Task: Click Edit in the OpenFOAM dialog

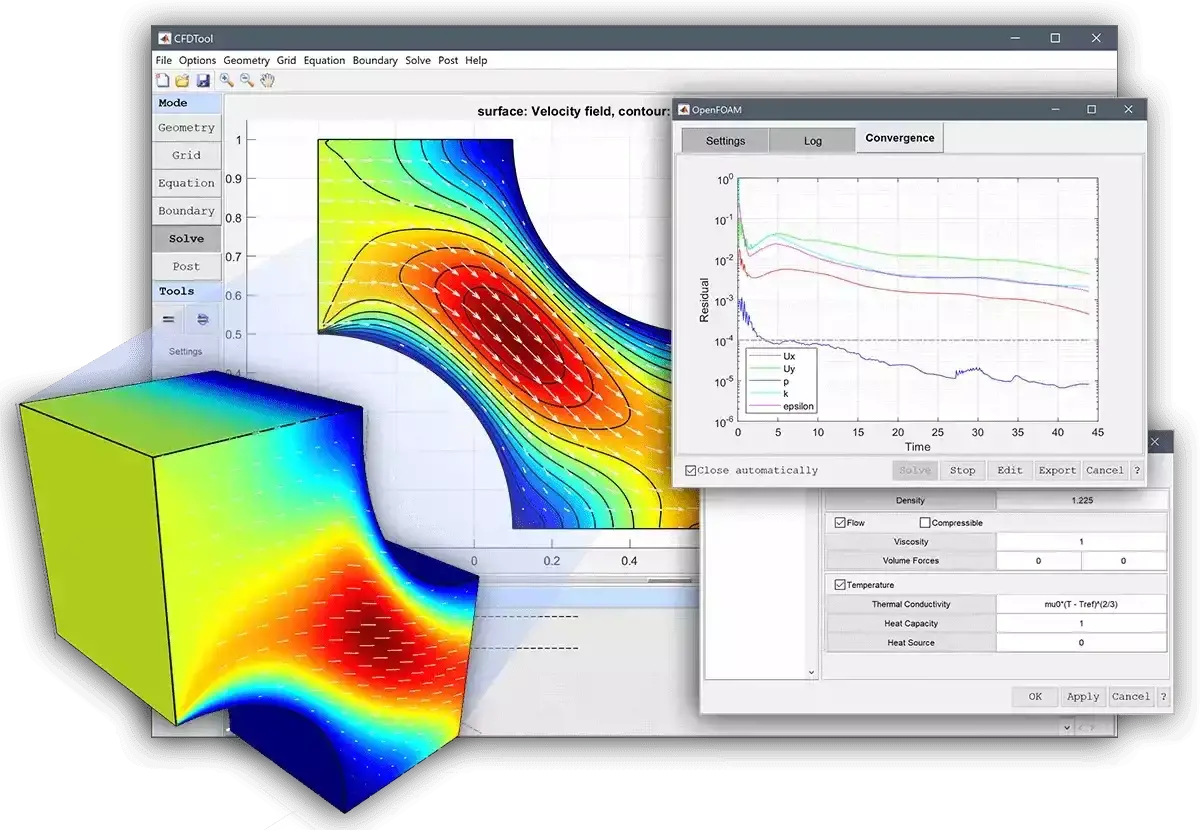Action: coord(1009,470)
